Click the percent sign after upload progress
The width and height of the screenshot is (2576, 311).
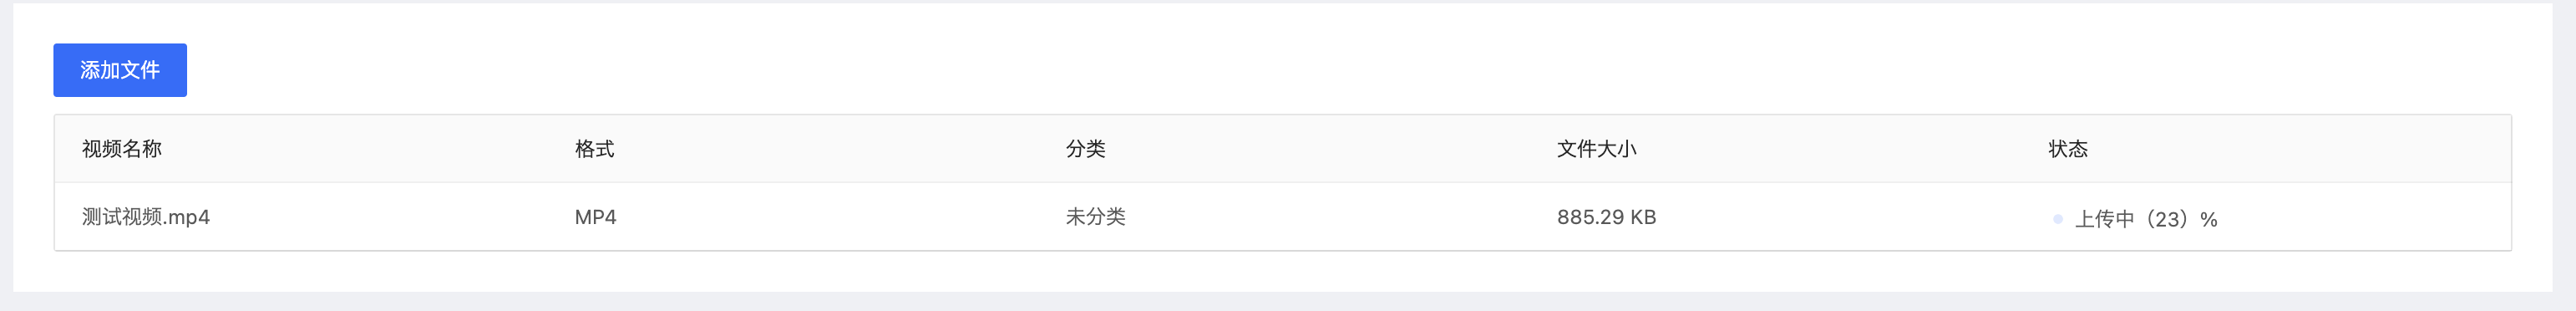2209,219
